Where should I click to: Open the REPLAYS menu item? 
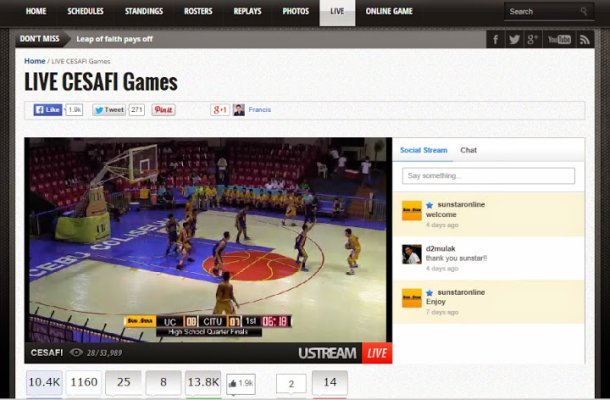tap(247, 11)
